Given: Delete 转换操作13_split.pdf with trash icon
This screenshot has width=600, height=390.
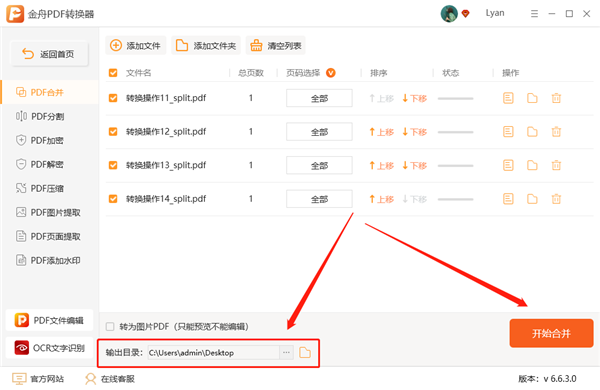Looking at the screenshot, I should 556,165.
